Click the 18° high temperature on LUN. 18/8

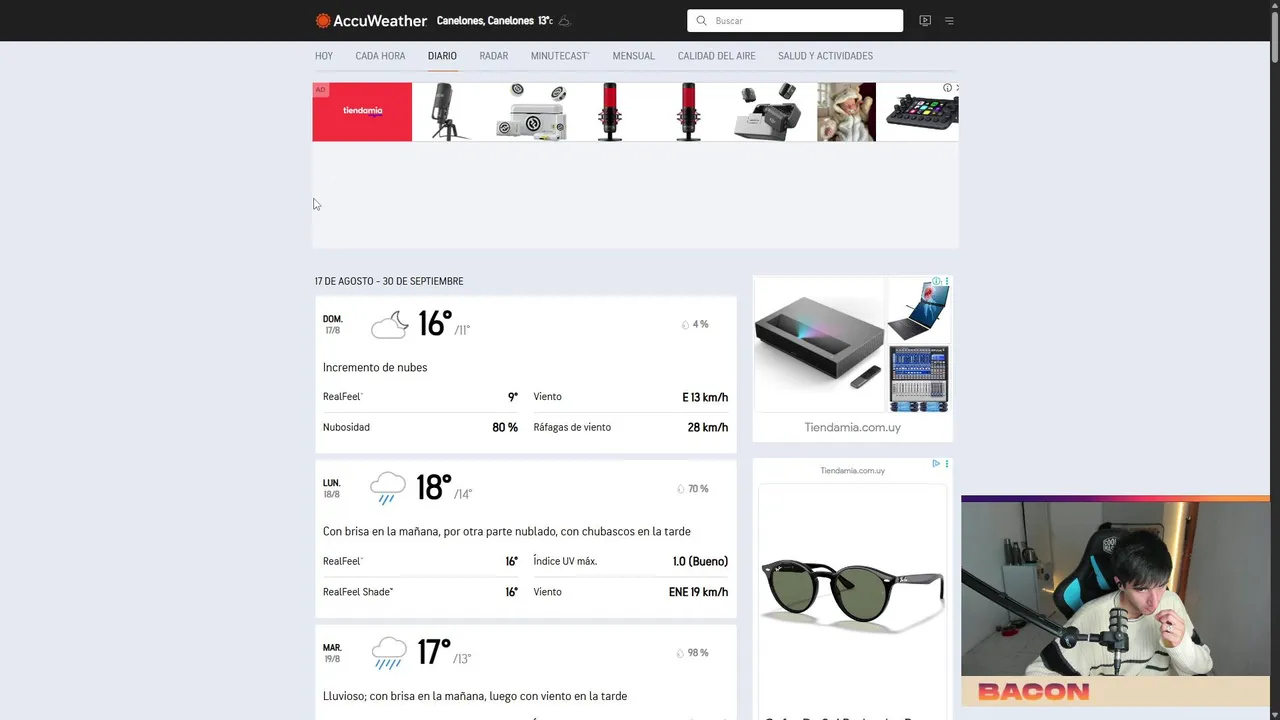point(434,488)
